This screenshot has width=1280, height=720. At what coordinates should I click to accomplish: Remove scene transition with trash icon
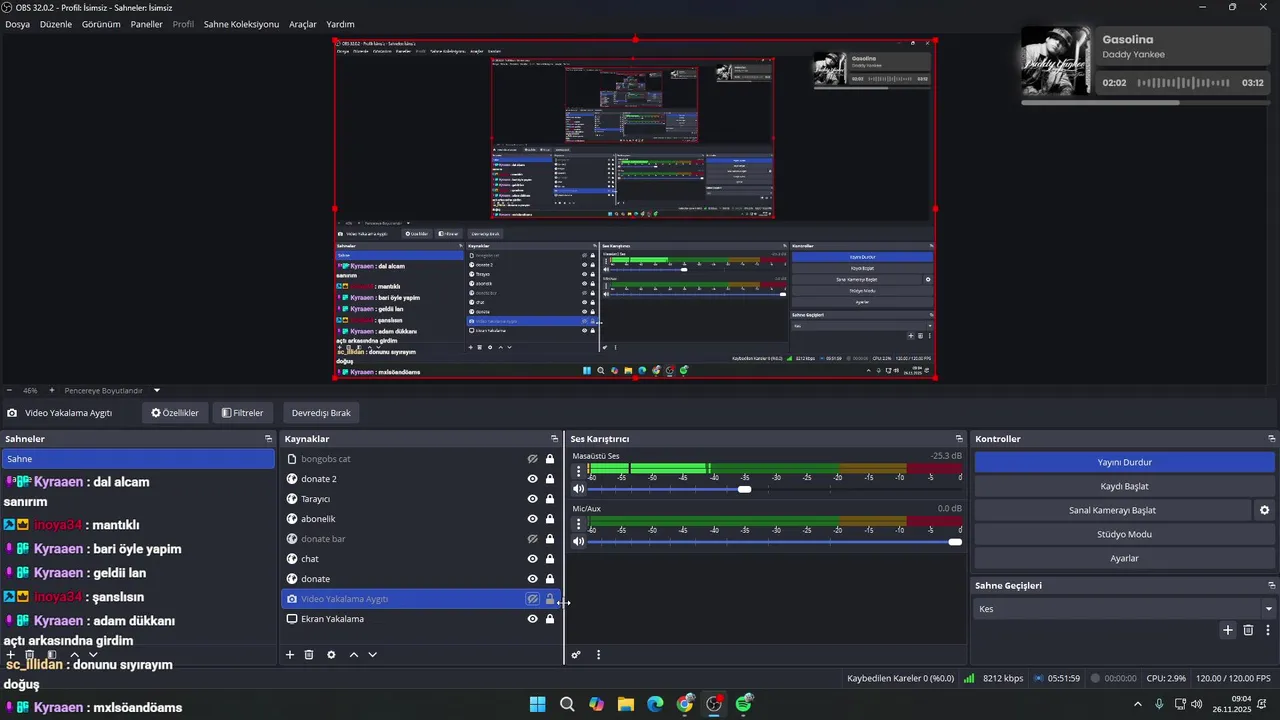pyautogui.click(x=1248, y=630)
